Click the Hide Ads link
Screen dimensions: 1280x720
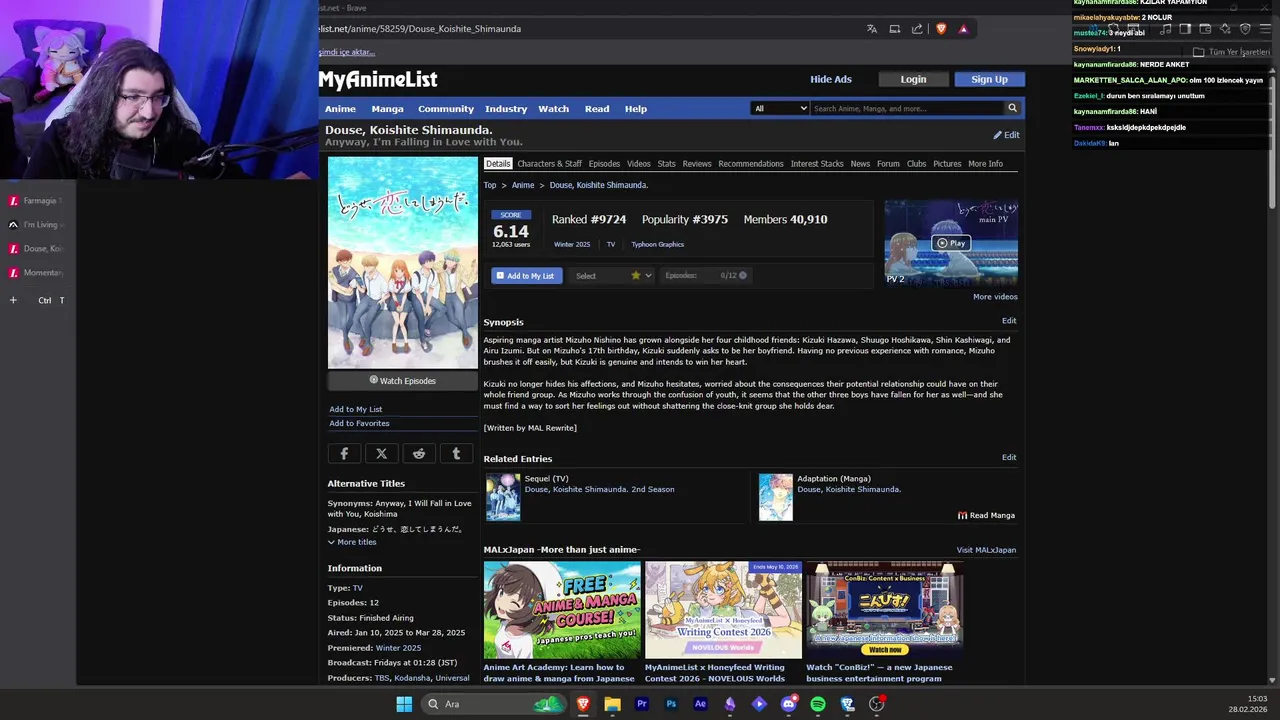(831, 79)
